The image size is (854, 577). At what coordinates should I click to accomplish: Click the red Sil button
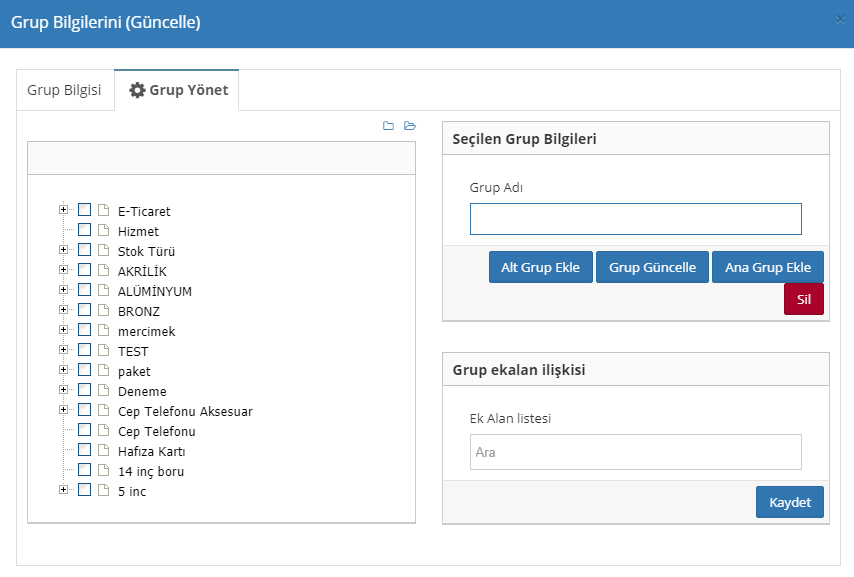click(803, 299)
